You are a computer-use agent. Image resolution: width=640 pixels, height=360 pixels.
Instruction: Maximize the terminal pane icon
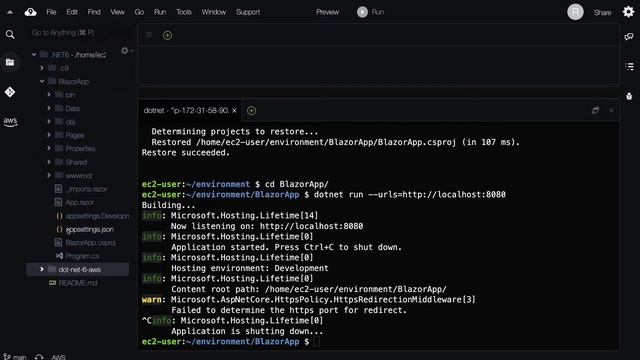pos(596,110)
